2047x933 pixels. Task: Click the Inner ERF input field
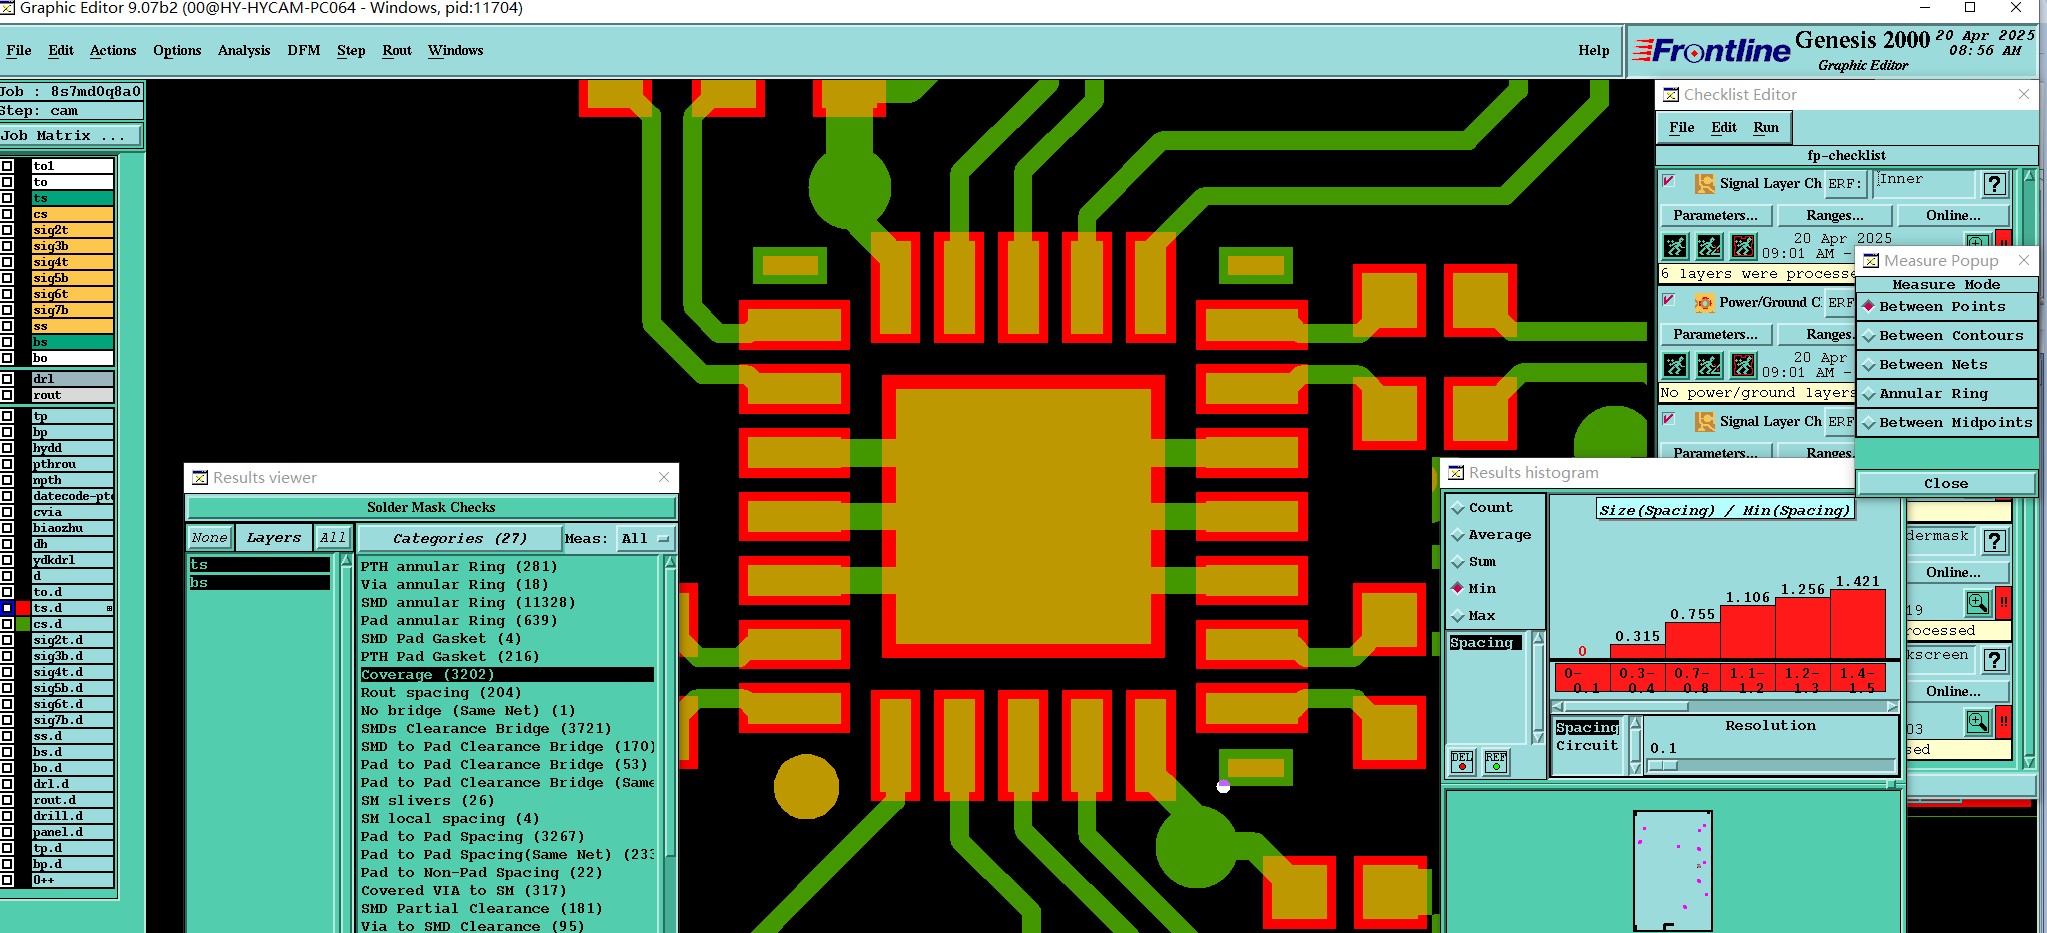1924,184
